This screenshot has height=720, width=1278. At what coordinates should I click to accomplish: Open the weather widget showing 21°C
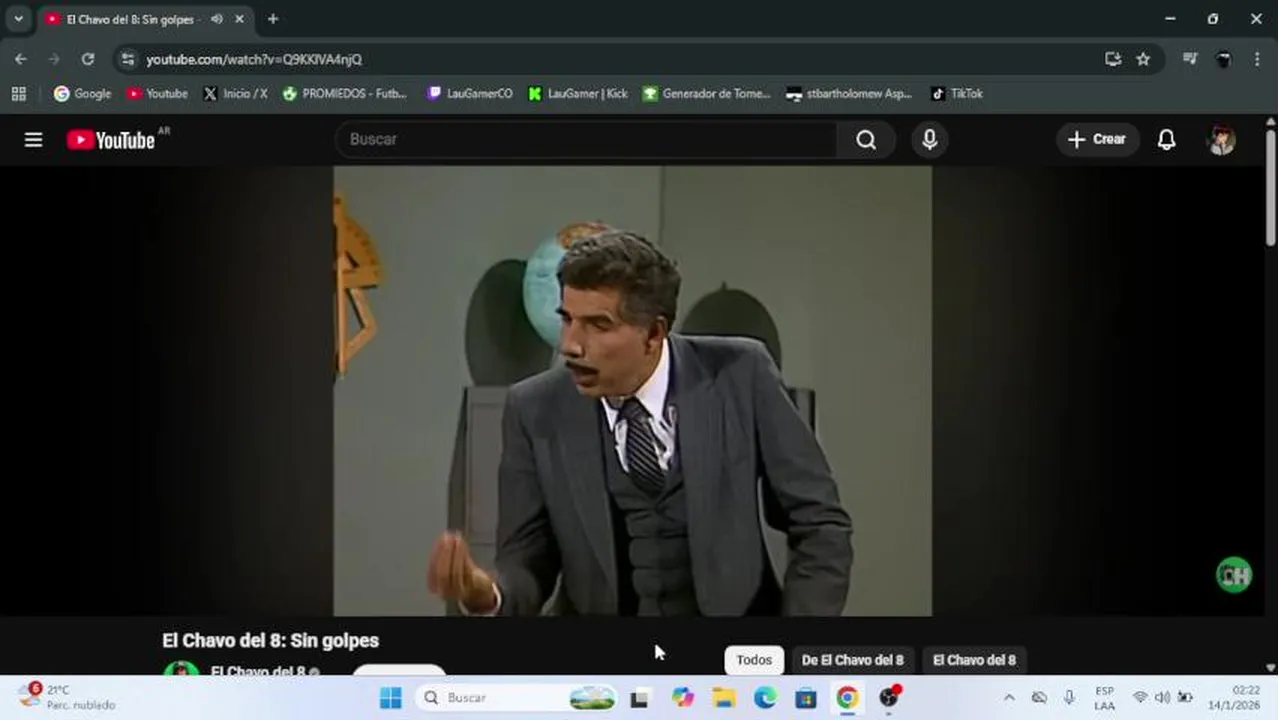(x=67, y=697)
